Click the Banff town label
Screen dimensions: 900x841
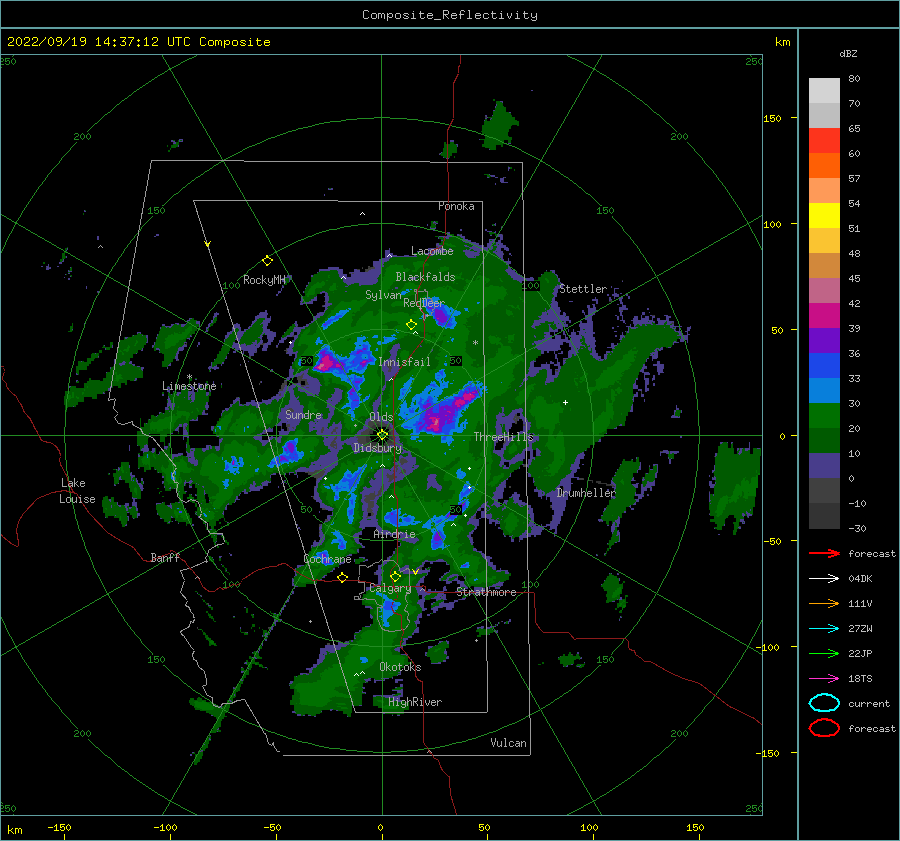pyautogui.click(x=165, y=557)
